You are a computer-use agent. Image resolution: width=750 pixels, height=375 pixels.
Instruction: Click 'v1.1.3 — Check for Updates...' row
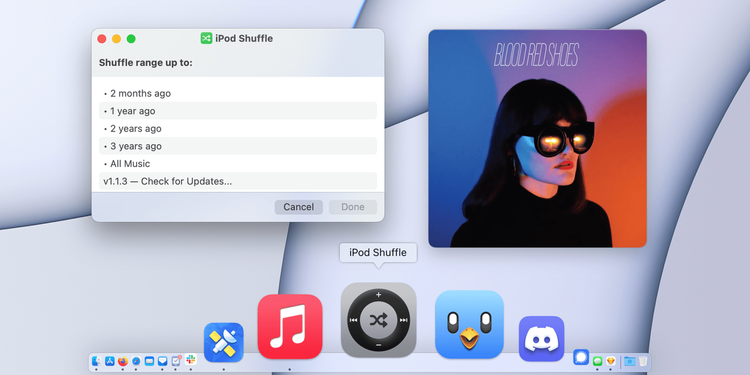tap(238, 181)
